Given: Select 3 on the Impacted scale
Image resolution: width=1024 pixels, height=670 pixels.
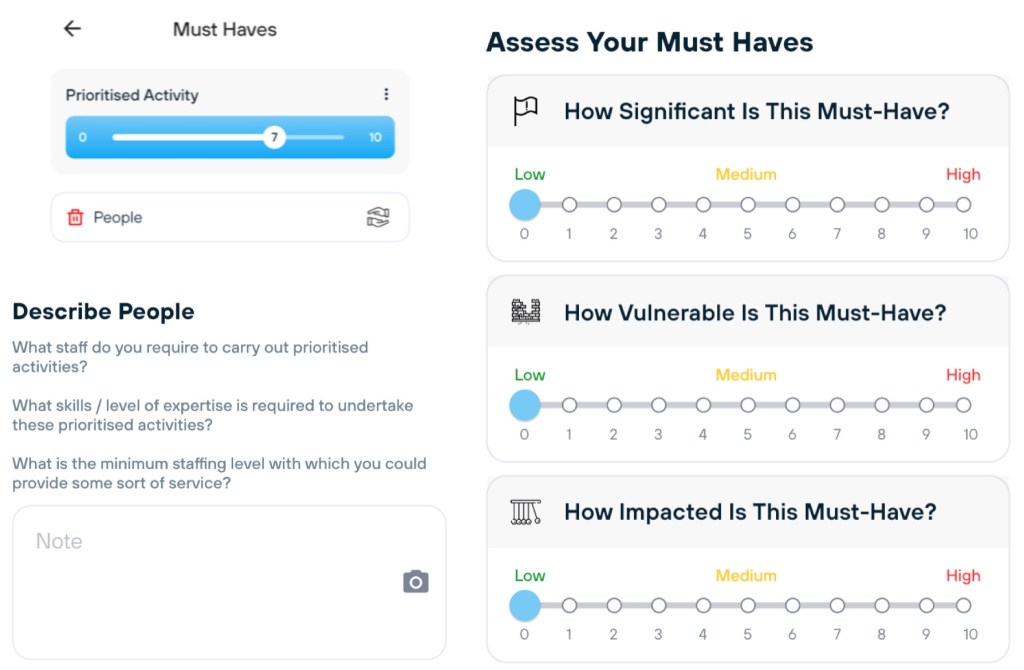Looking at the screenshot, I should 659,606.
